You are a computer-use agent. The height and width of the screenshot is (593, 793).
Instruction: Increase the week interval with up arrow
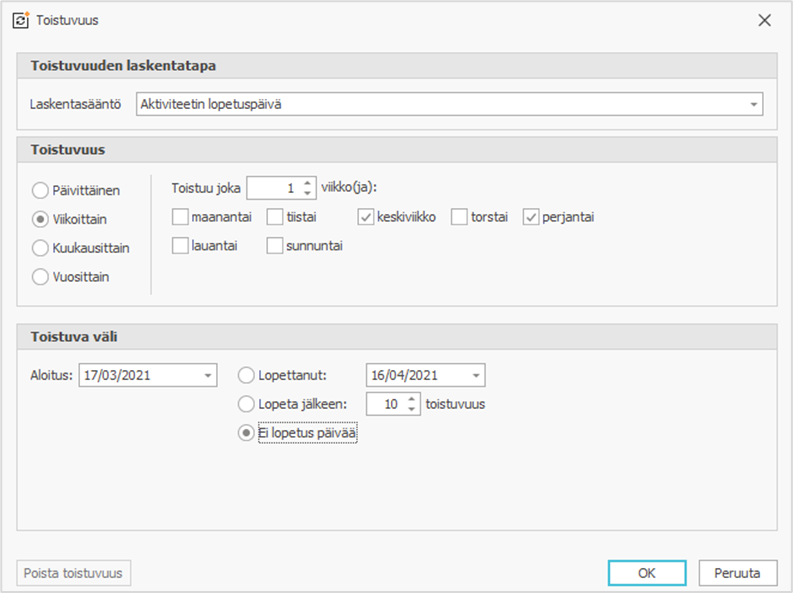[x=307, y=183]
